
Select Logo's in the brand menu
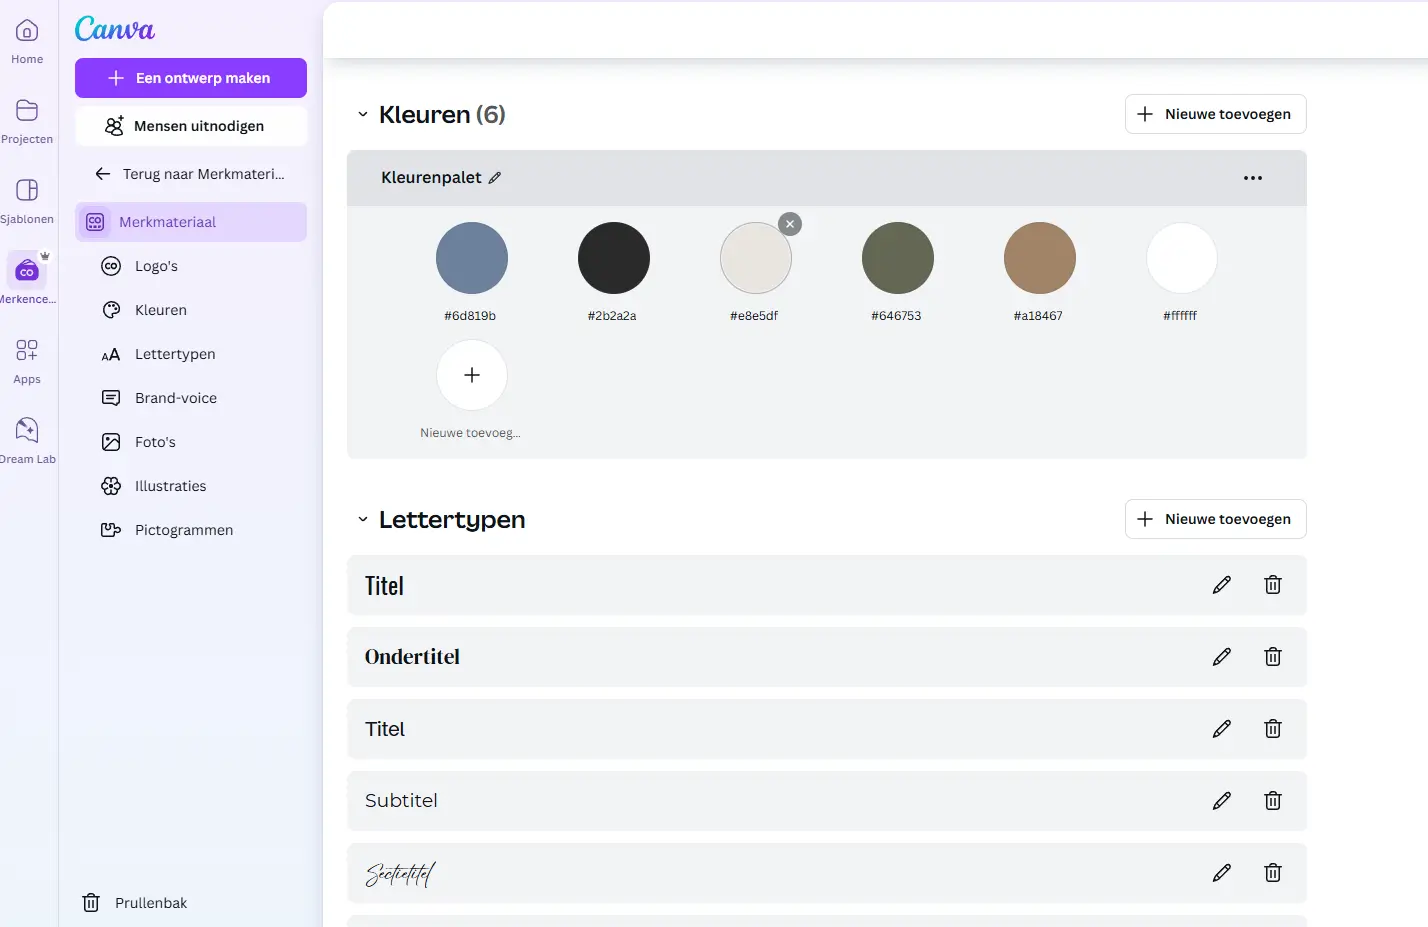(156, 266)
